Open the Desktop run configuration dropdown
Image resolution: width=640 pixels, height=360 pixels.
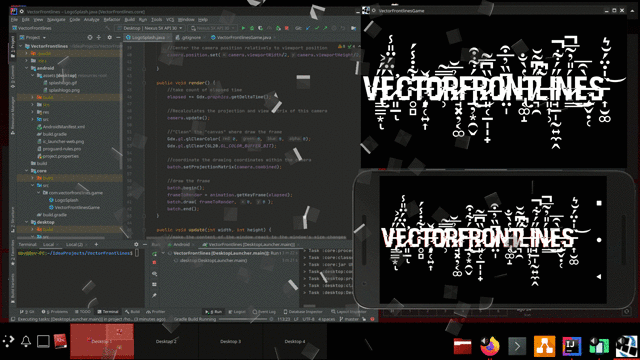click(149, 28)
